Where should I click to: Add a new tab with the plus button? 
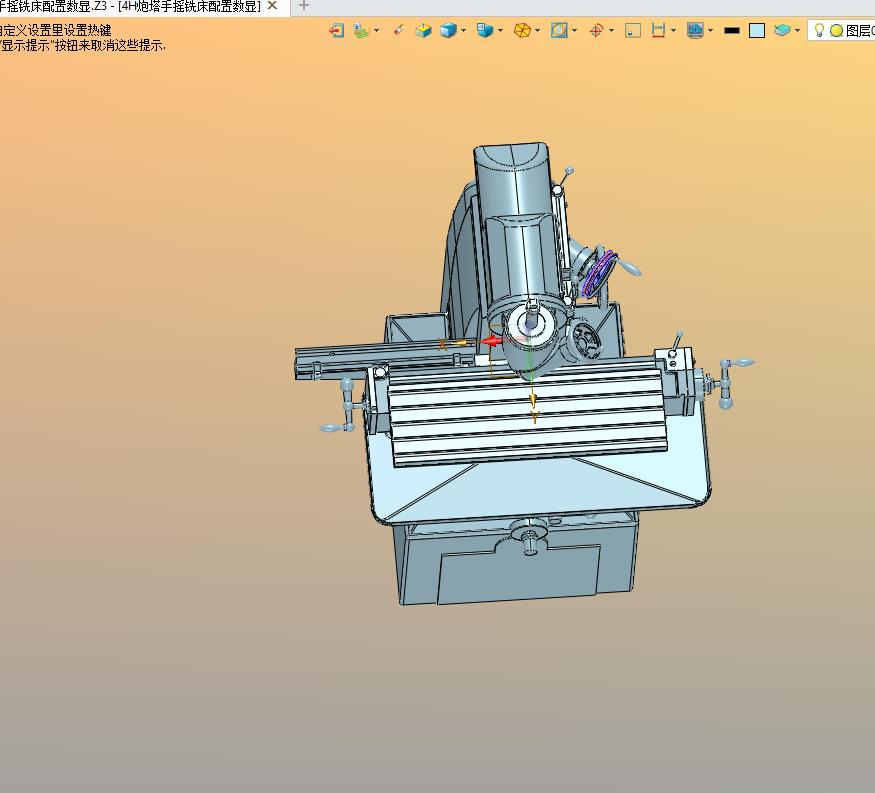click(304, 6)
